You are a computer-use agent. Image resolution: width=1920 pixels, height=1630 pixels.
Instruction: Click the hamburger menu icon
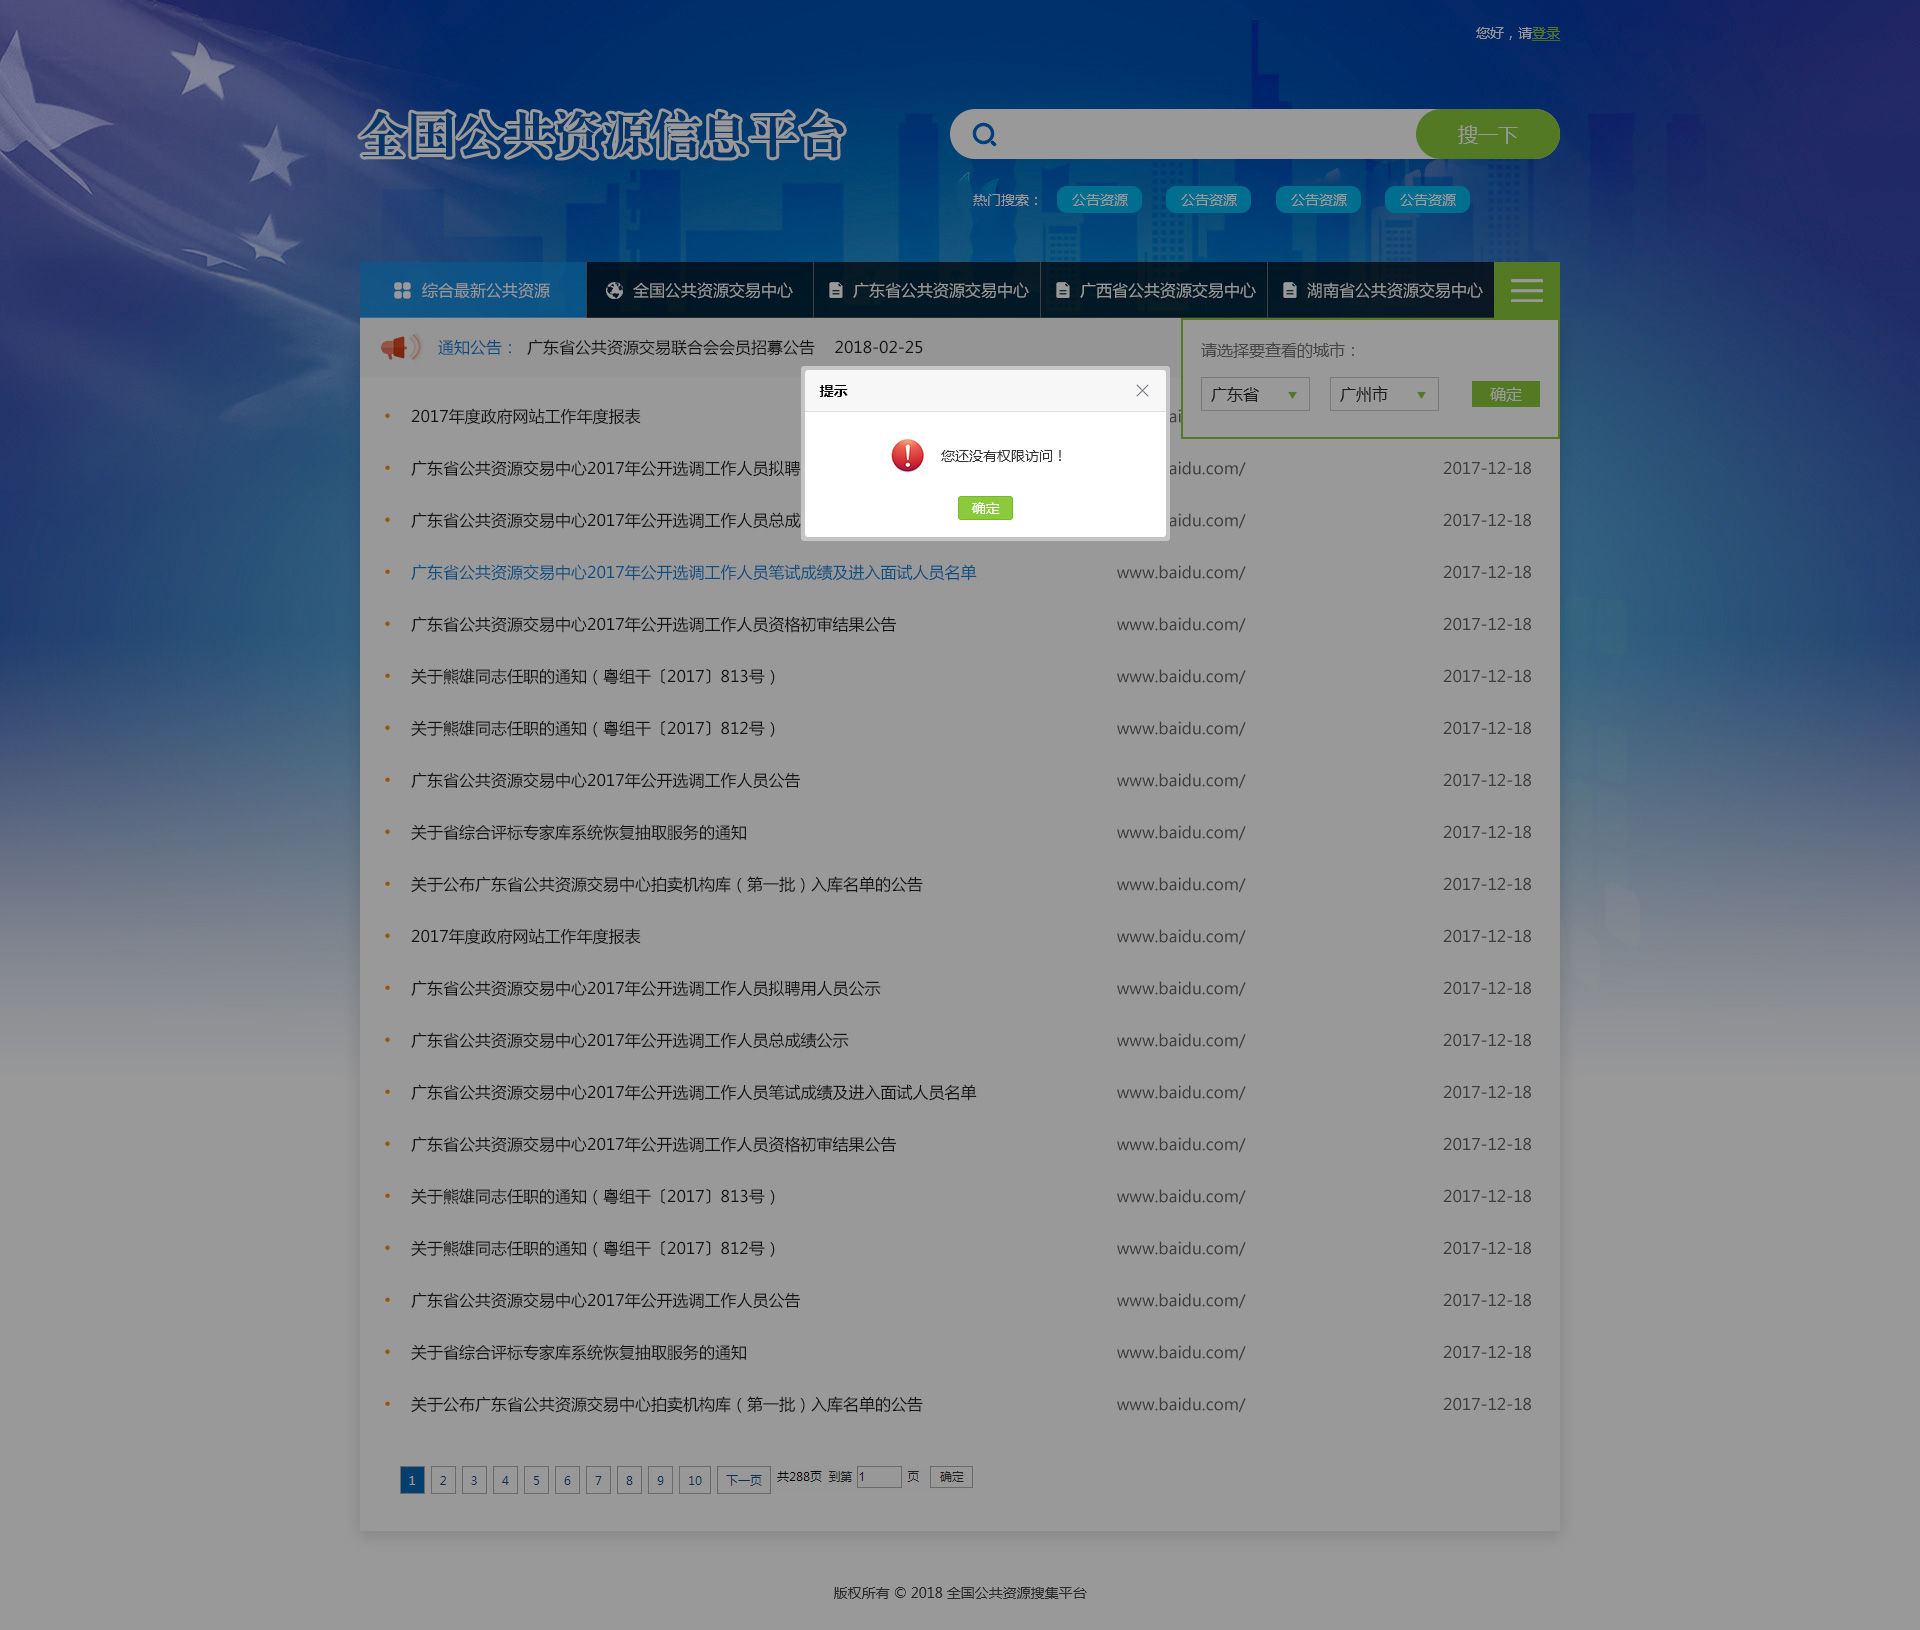1526,291
